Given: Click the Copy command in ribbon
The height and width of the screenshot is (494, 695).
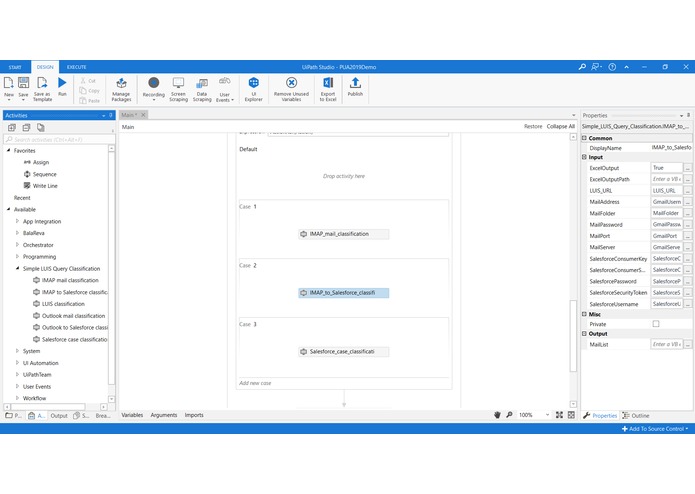Looking at the screenshot, I should pos(90,90).
